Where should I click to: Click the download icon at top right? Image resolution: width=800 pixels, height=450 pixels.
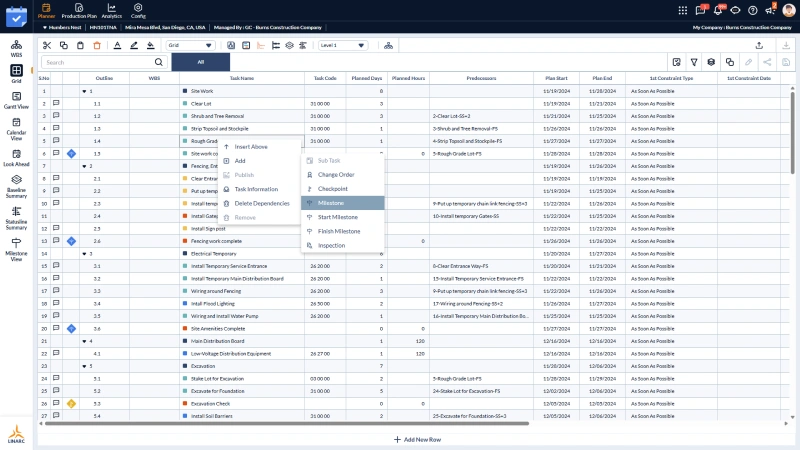786,45
